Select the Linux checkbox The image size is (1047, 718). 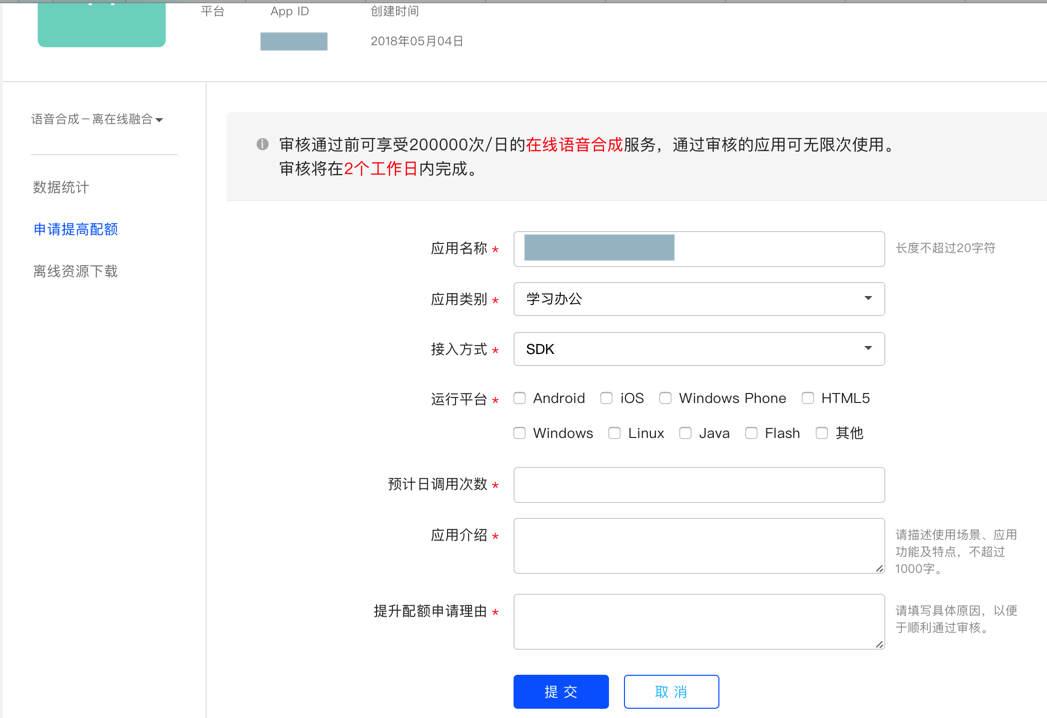click(614, 433)
